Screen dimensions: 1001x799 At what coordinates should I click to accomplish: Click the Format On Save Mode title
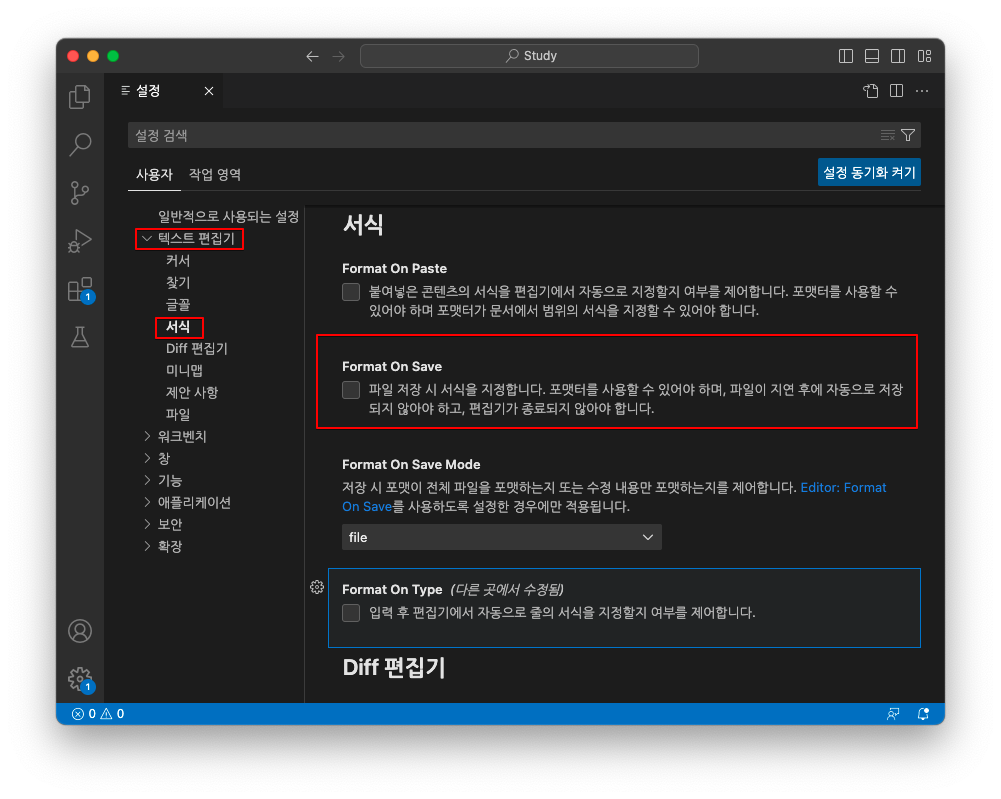point(411,465)
